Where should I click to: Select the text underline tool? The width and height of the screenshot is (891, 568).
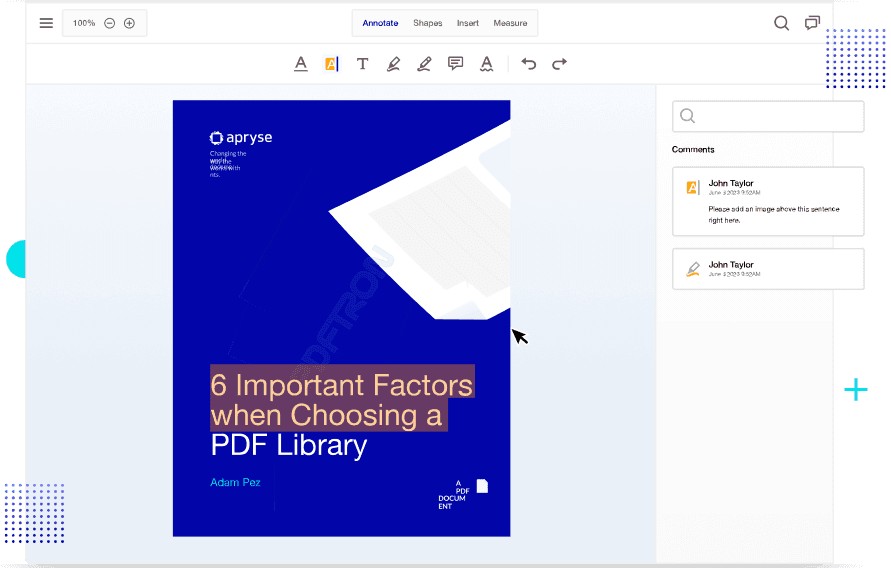point(301,64)
